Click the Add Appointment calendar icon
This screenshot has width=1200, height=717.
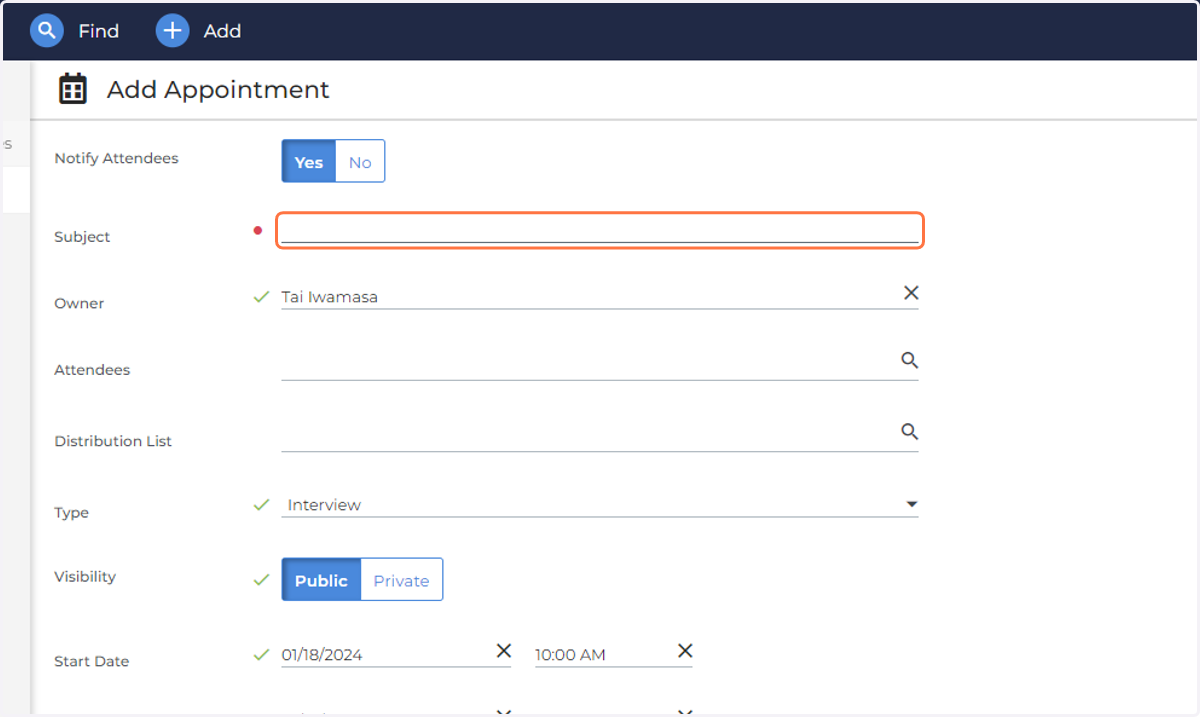pyautogui.click(x=72, y=89)
